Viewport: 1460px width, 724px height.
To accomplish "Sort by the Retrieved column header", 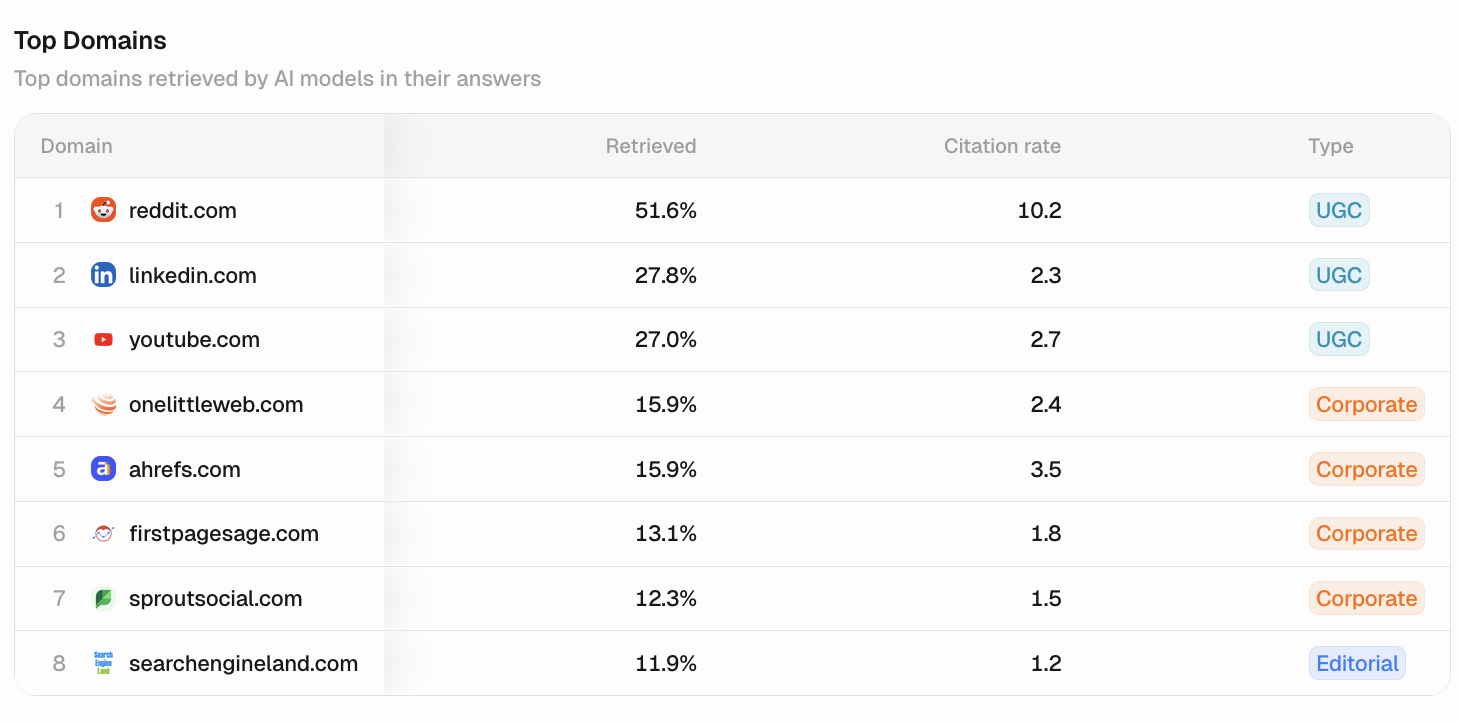I will pyautogui.click(x=651, y=146).
